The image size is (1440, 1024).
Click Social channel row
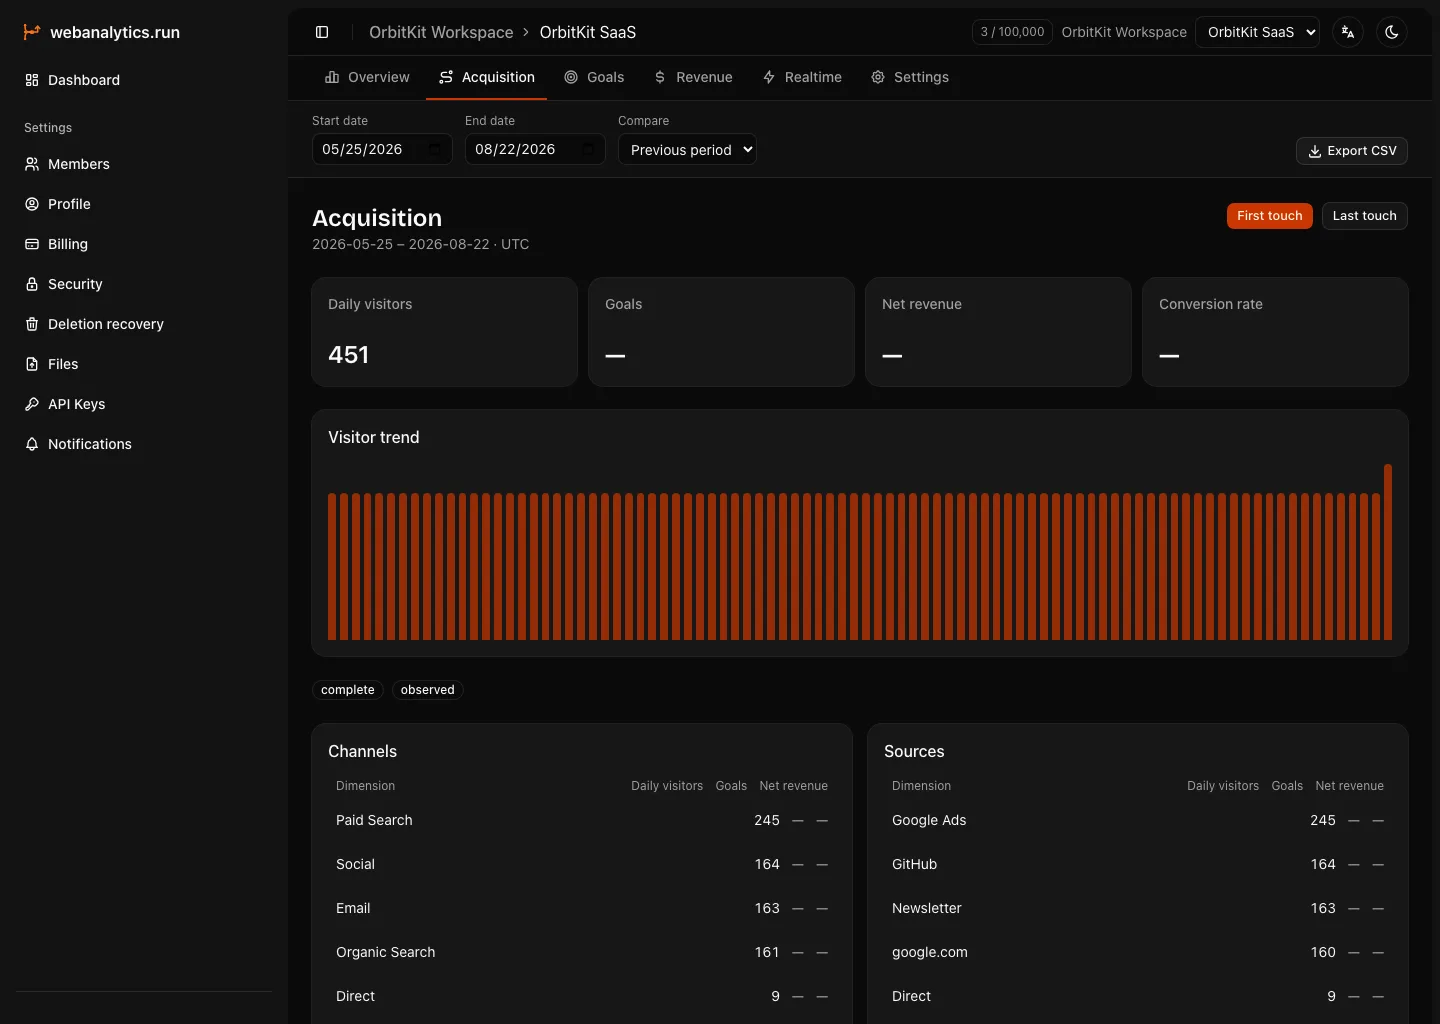click(582, 864)
